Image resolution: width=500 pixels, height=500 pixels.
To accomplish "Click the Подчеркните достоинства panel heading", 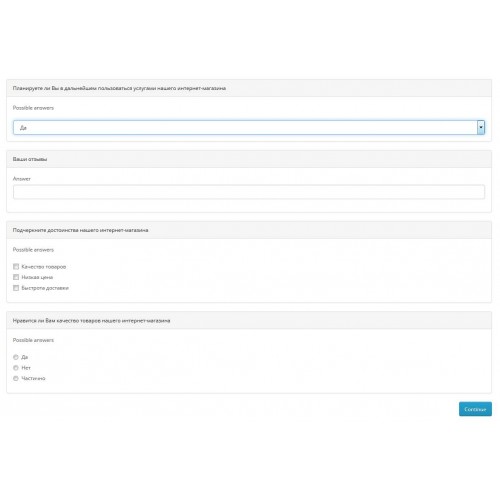I will pyautogui.click(x=80, y=230).
